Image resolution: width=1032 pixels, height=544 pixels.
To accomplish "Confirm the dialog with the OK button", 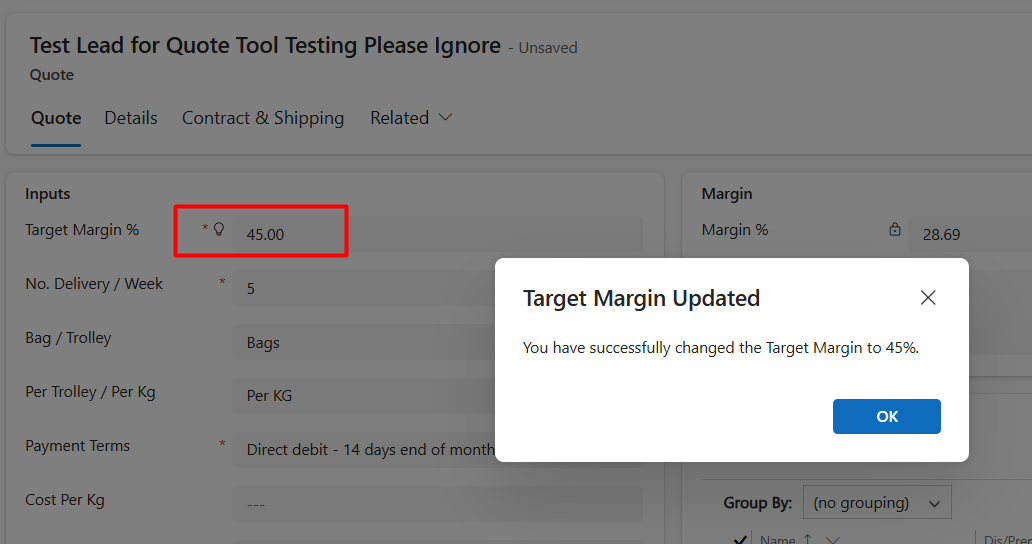I will tap(887, 416).
